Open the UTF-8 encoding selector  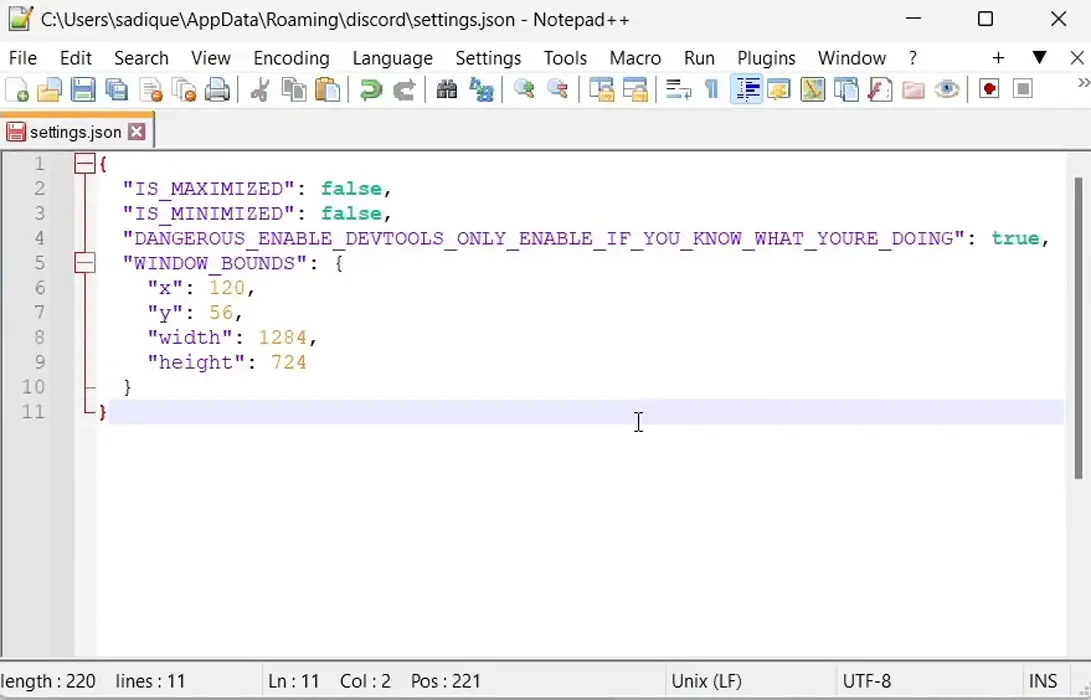pos(867,681)
